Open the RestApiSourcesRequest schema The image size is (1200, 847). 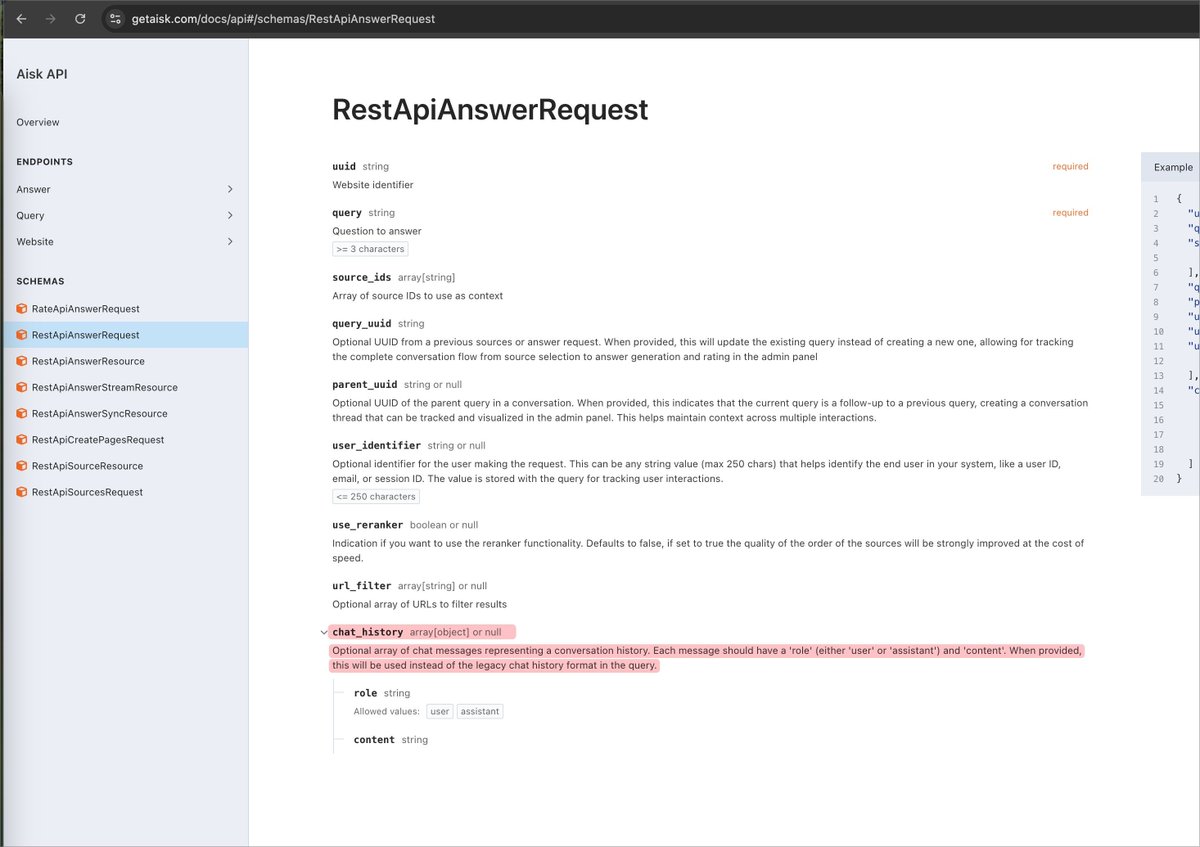[124, 492]
